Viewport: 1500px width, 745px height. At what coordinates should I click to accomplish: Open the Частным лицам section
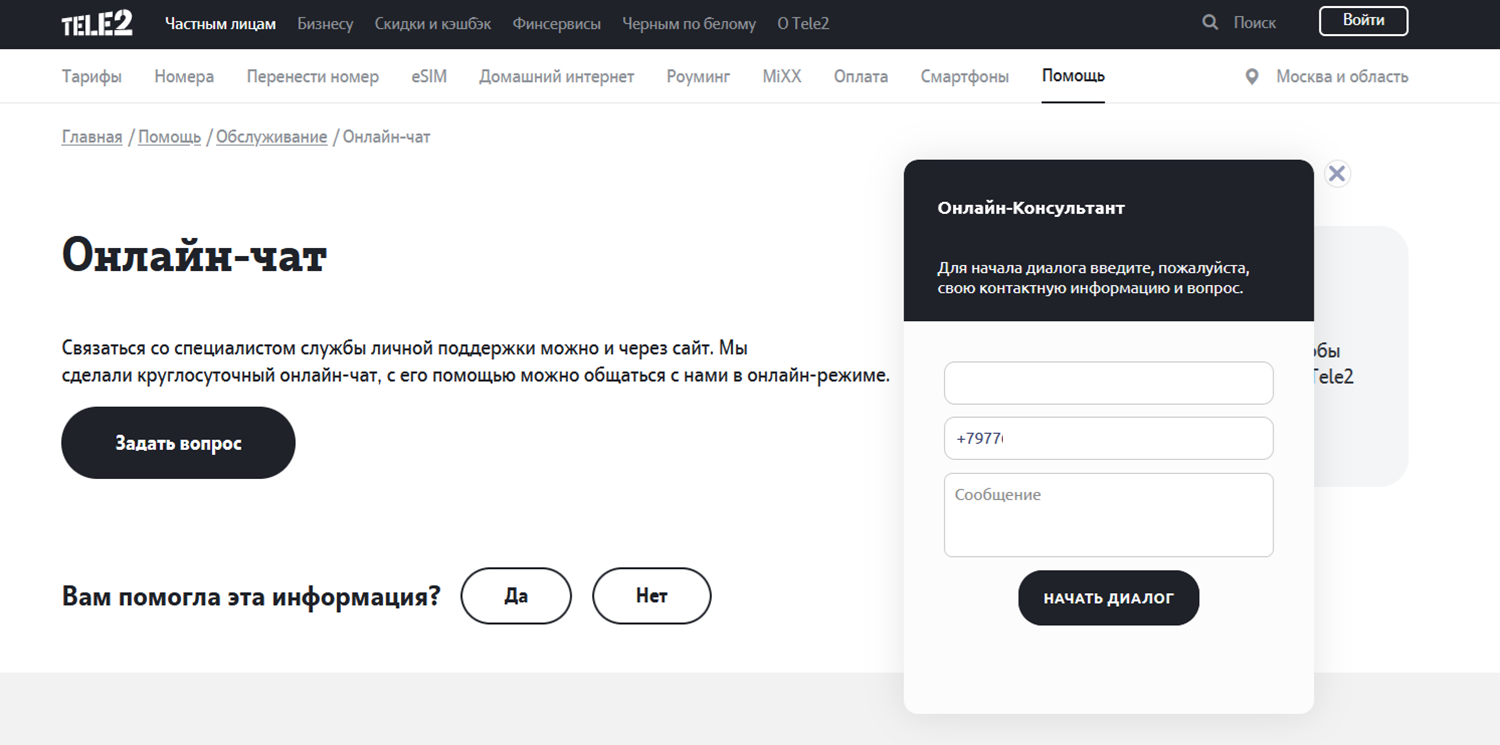[220, 23]
